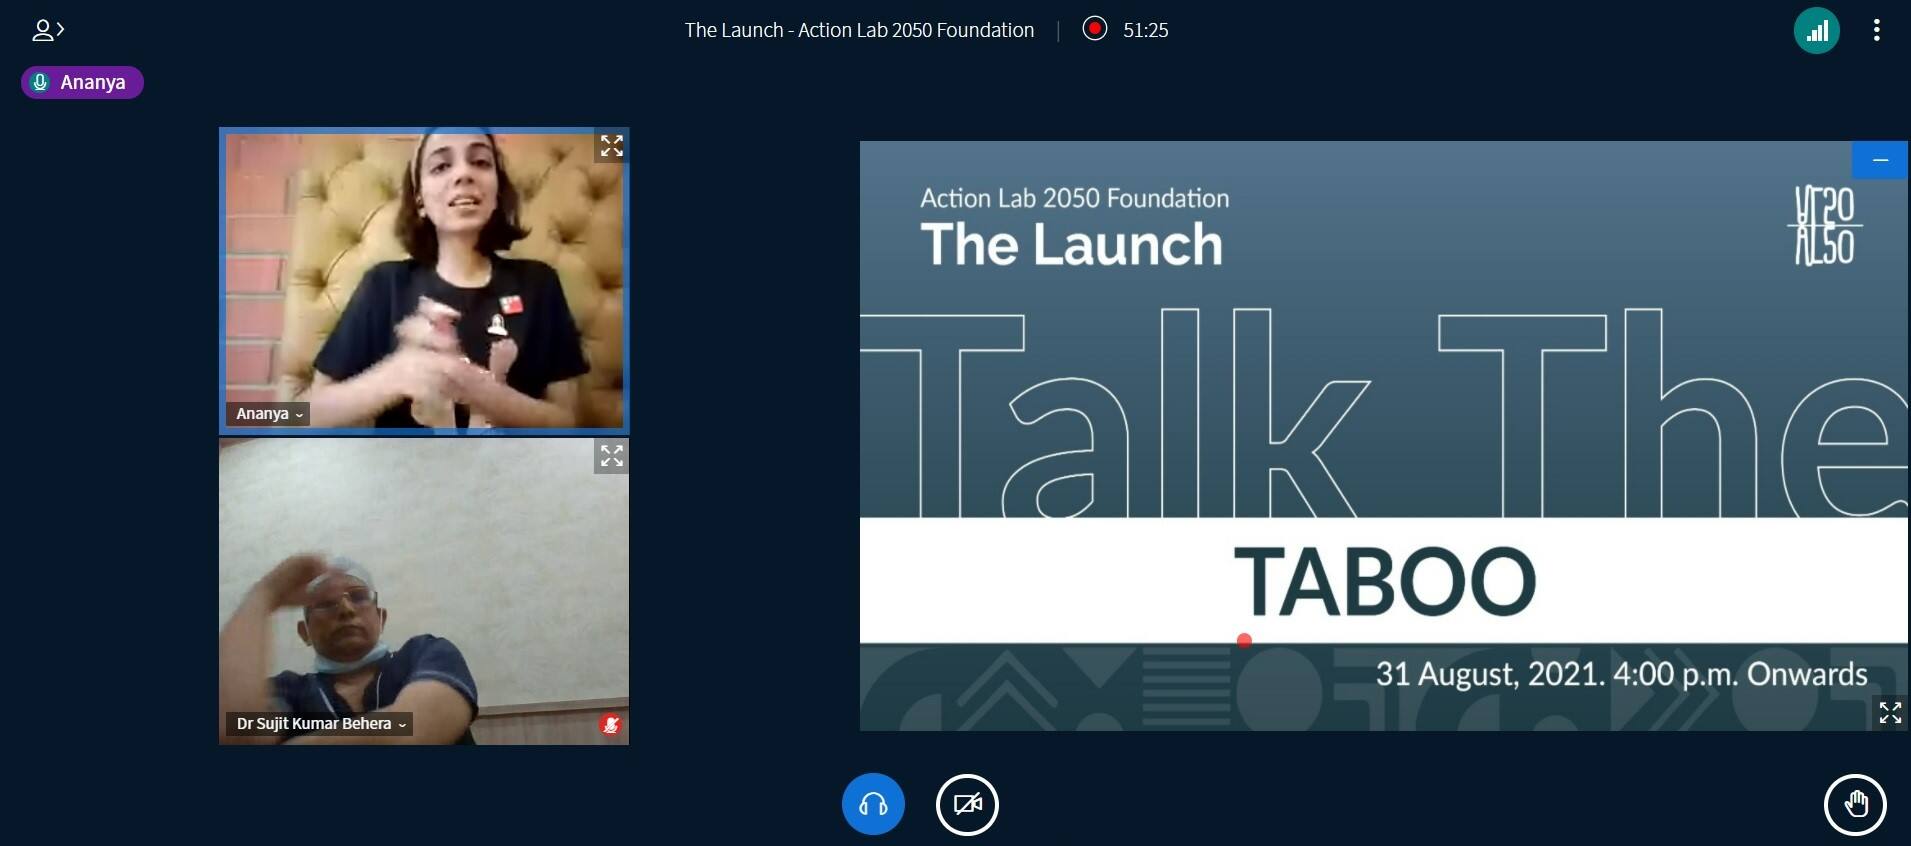The height and width of the screenshot is (846, 1911).
Task: Hide presentation using the blue minimize button
Action: (1880, 160)
